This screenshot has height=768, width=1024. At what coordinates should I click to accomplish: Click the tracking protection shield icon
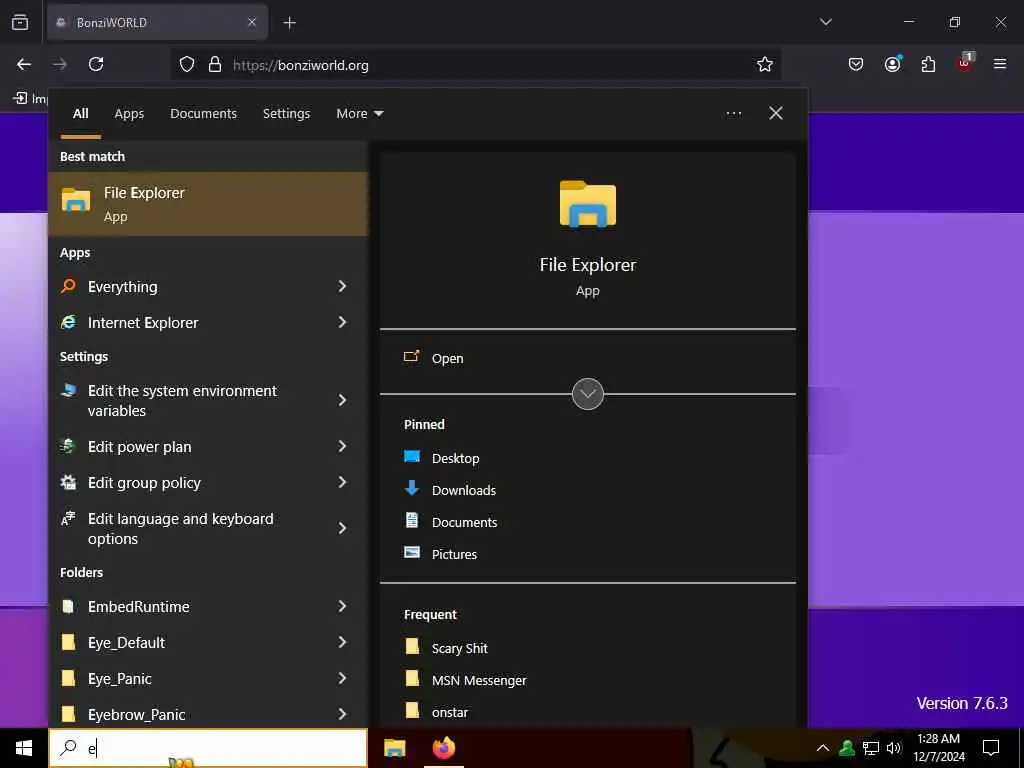click(187, 64)
